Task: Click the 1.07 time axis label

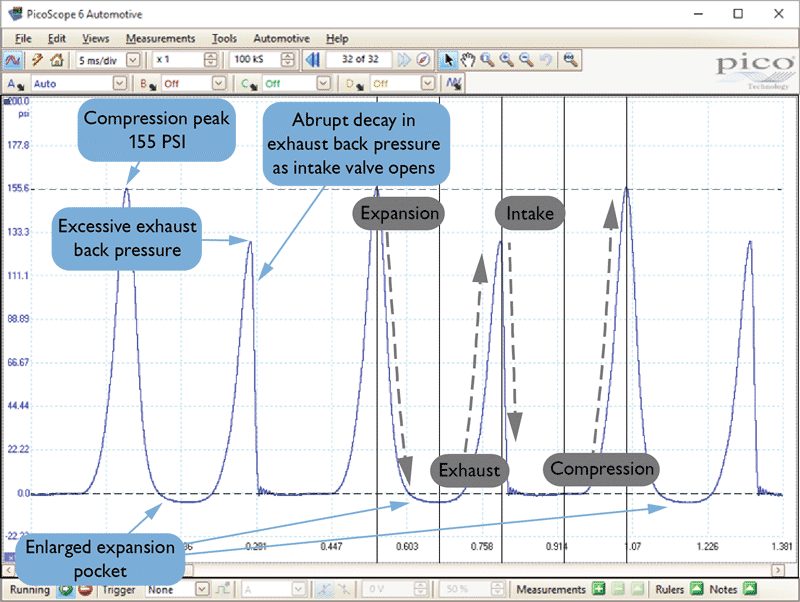Action: 633,546
